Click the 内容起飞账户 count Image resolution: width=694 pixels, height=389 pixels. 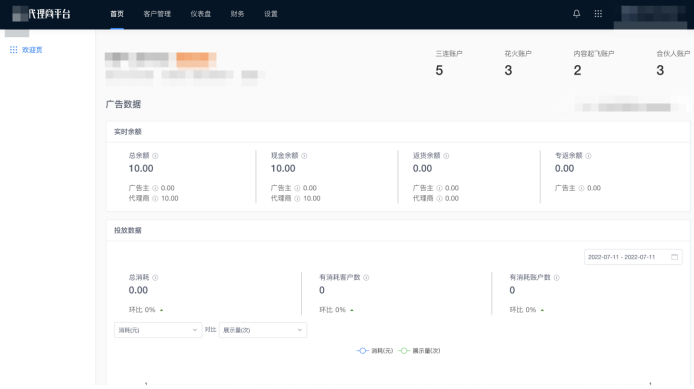coord(577,70)
